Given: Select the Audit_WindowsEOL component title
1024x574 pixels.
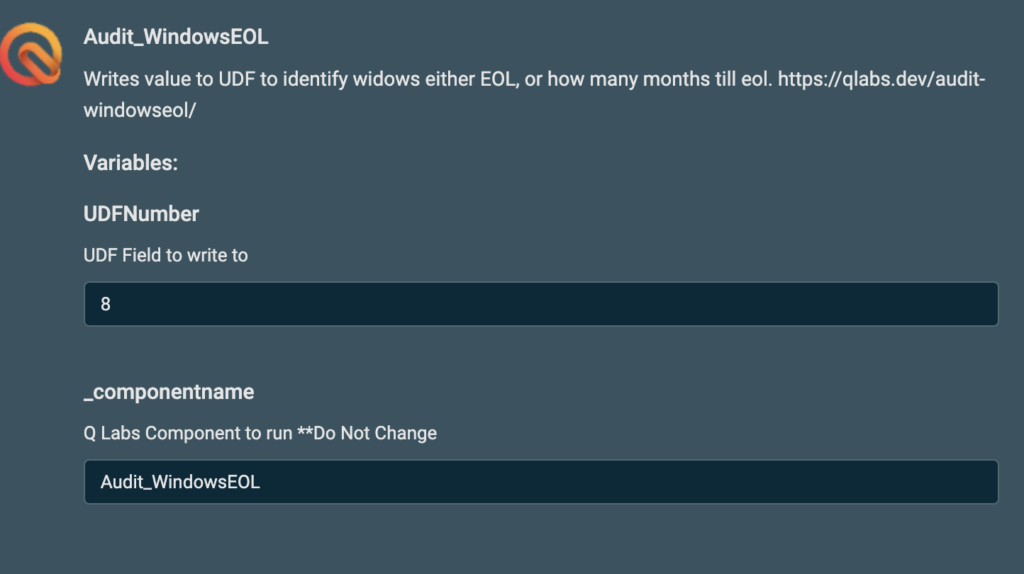Looking at the screenshot, I should [x=176, y=37].
